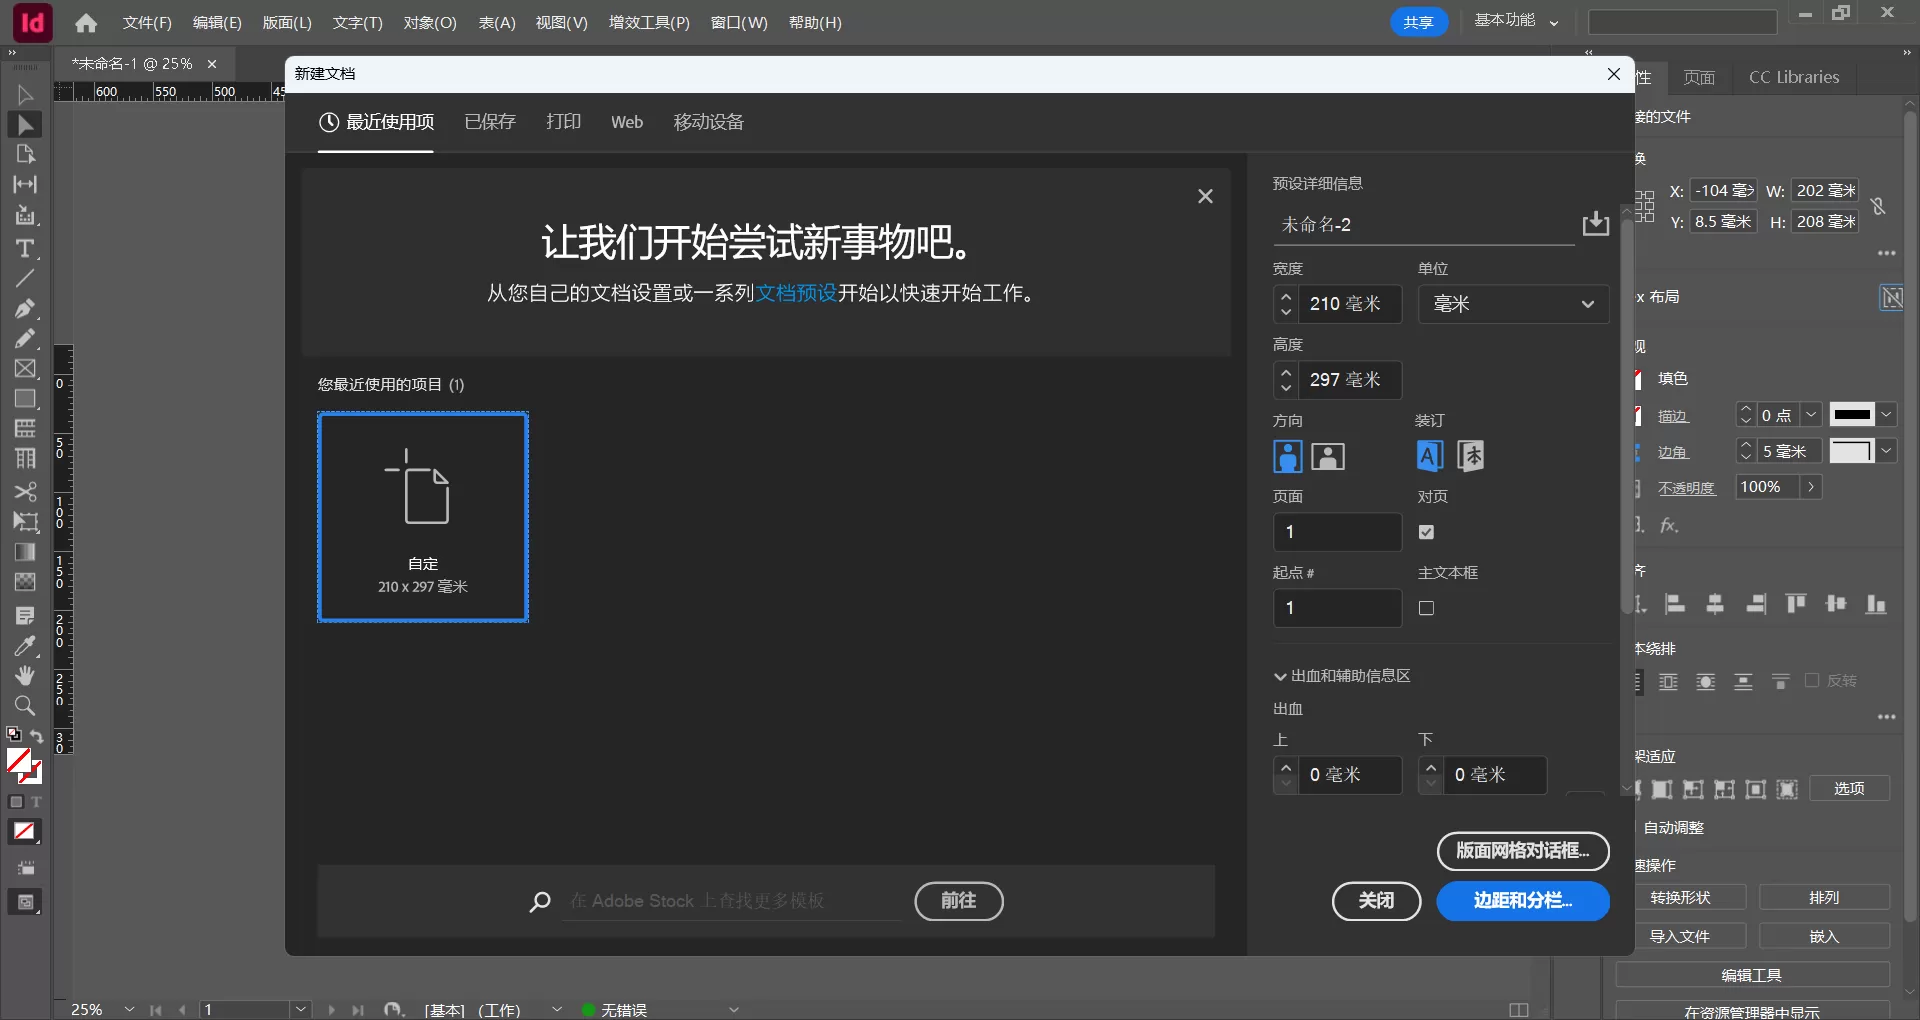The height and width of the screenshot is (1020, 1920).
Task: Switch to the Web tab
Action: pyautogui.click(x=626, y=122)
